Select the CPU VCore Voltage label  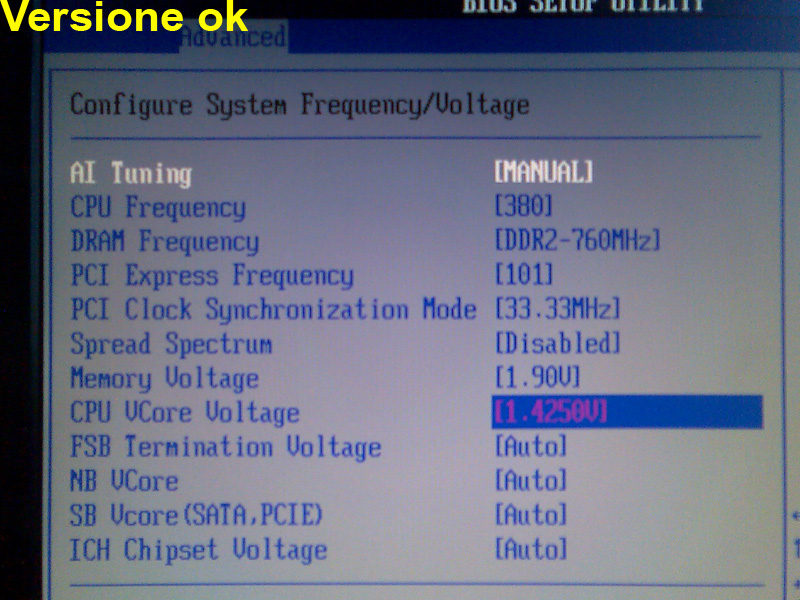click(x=185, y=412)
